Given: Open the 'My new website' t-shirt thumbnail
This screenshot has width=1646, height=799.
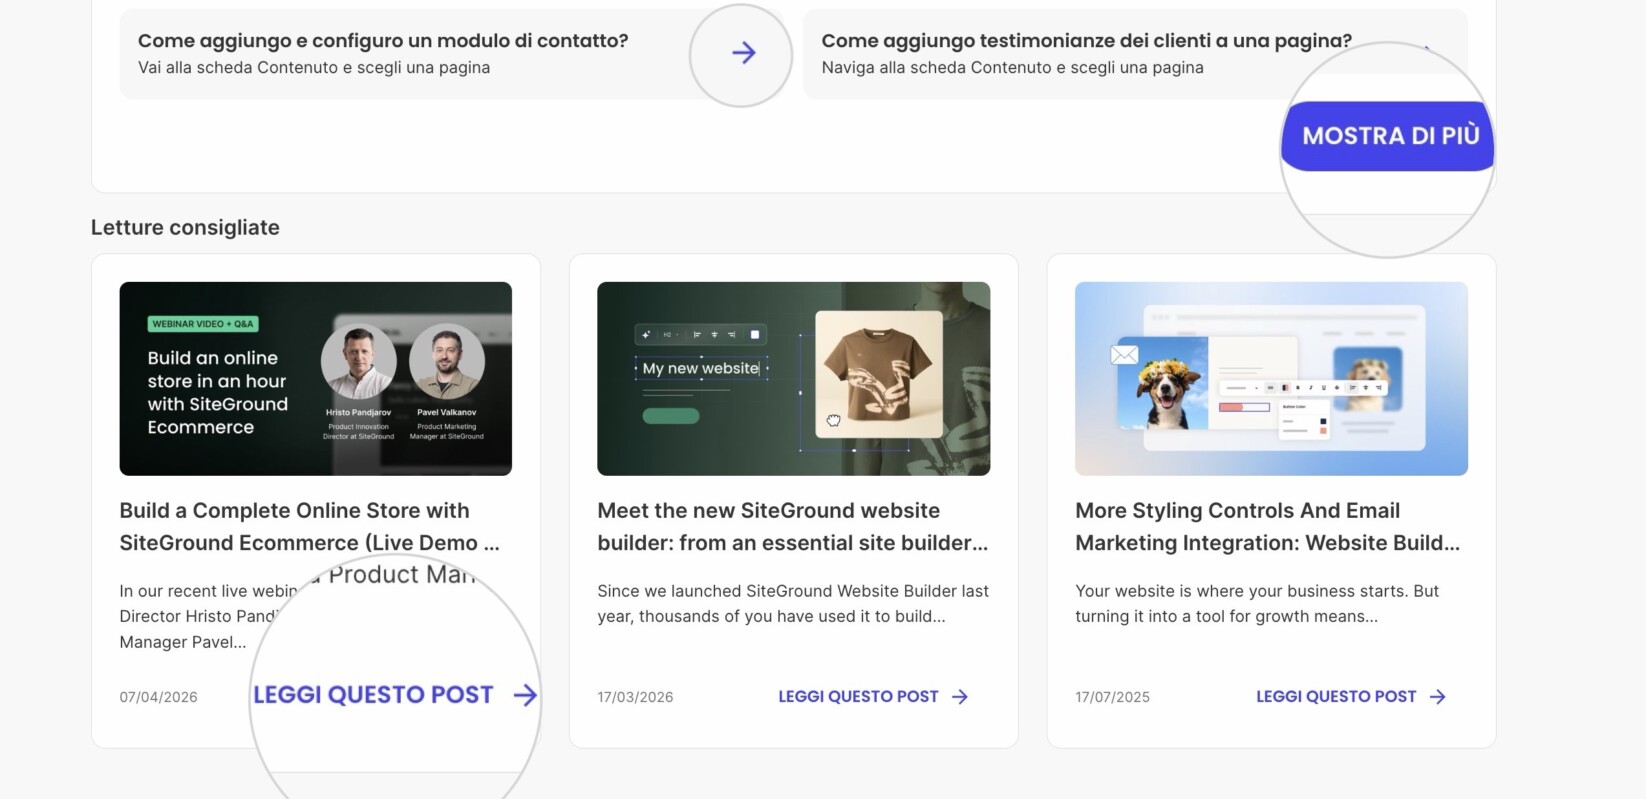Looking at the screenshot, I should click(x=794, y=379).
